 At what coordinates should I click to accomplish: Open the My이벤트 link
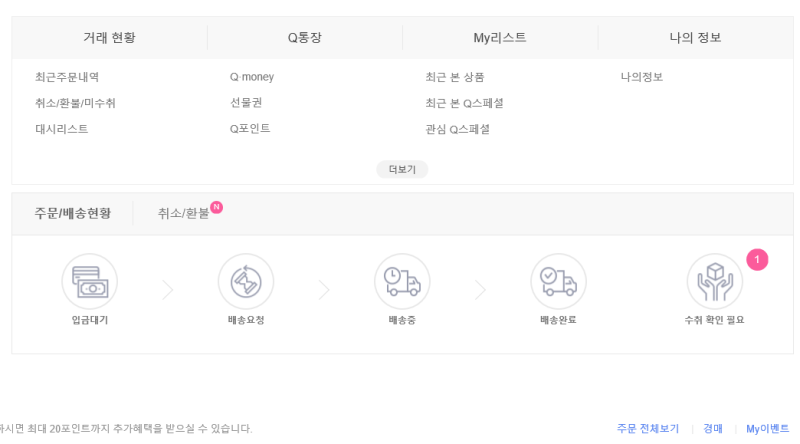tap(767, 429)
